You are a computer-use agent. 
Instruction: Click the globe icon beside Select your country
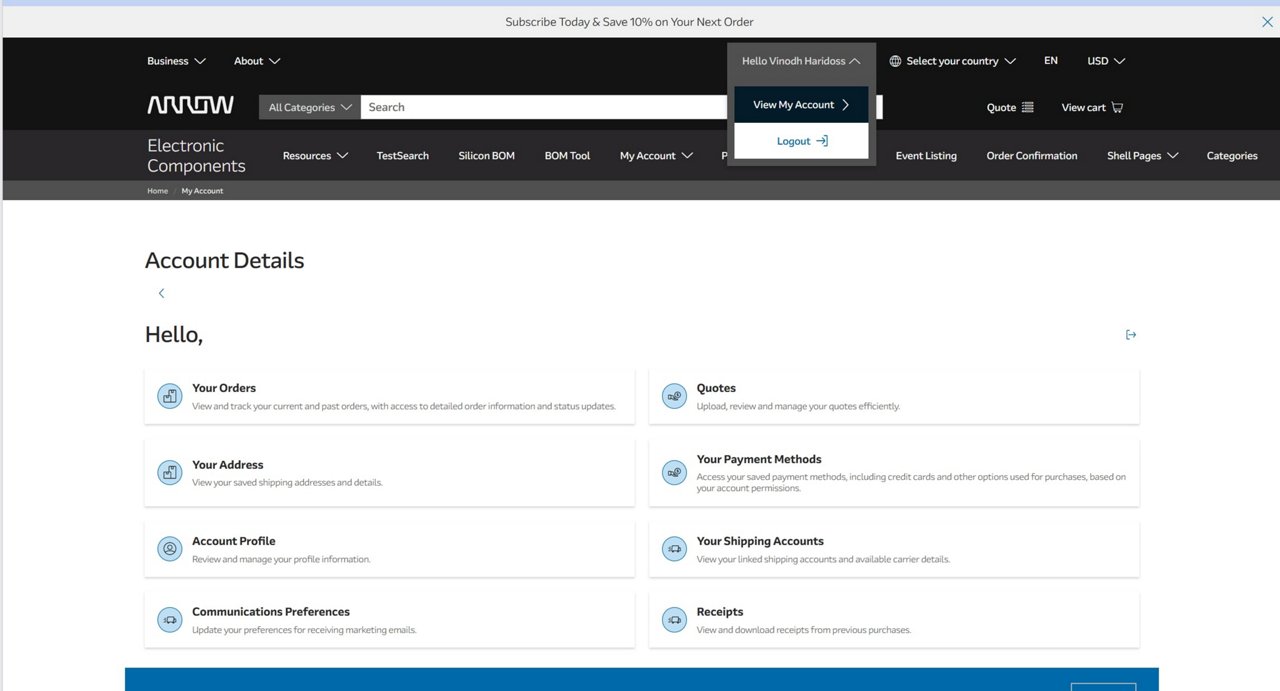(895, 61)
